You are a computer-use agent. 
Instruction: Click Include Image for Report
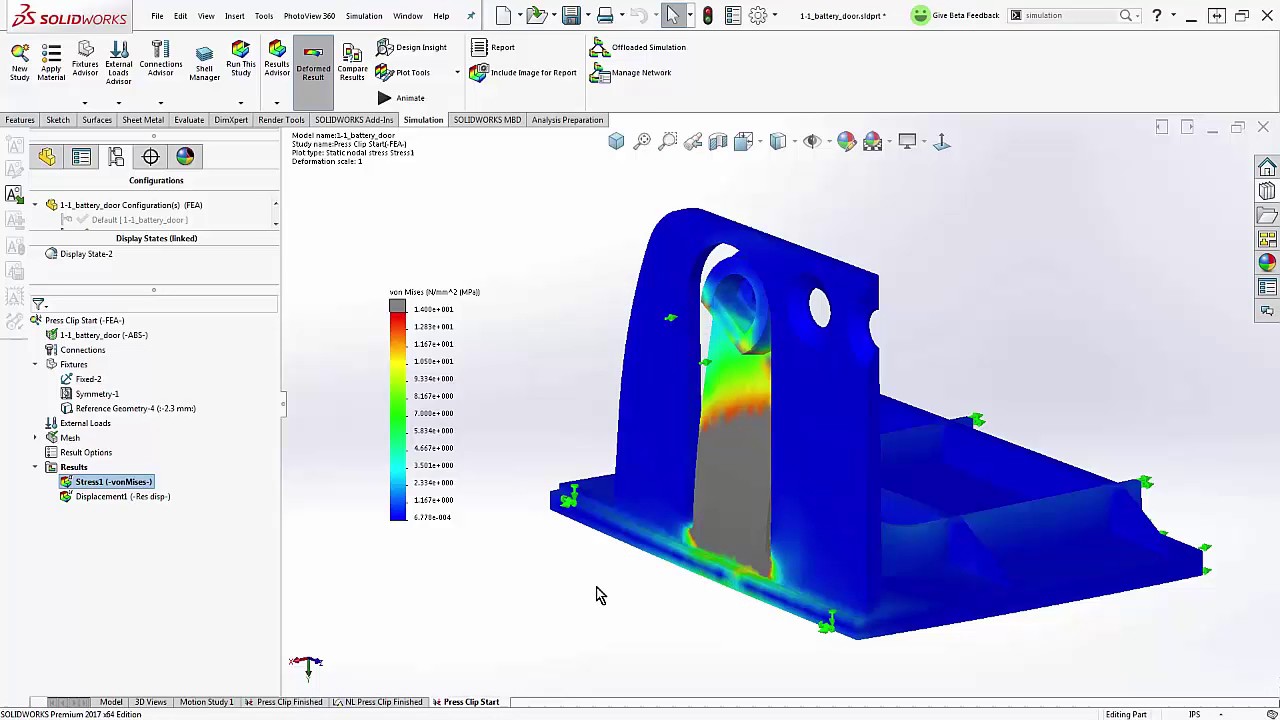point(523,72)
